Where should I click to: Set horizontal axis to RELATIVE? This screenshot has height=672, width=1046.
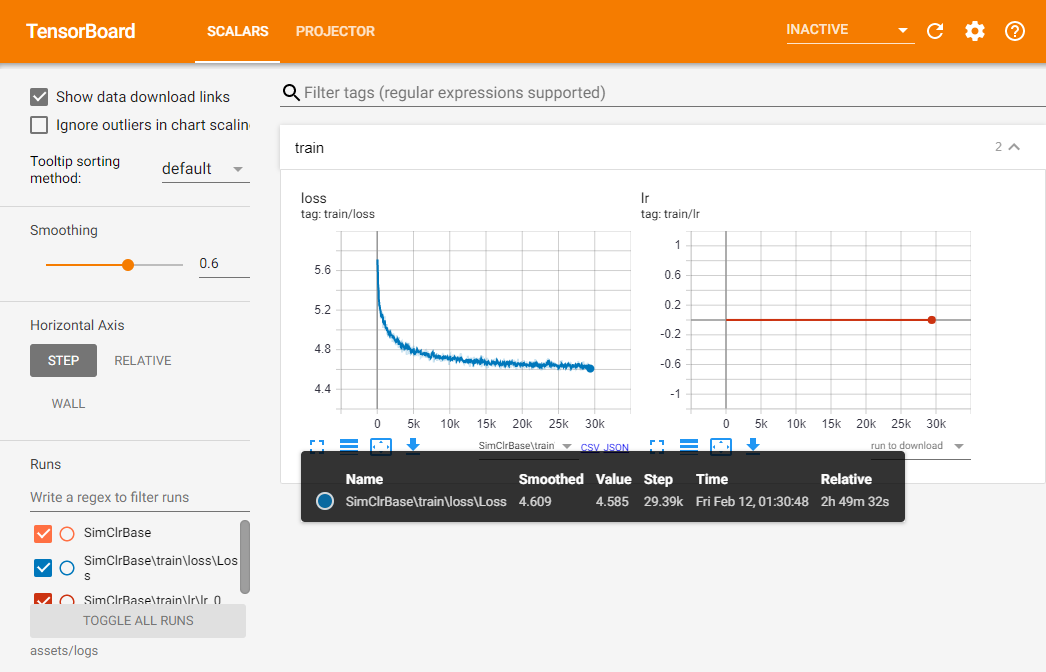143,360
